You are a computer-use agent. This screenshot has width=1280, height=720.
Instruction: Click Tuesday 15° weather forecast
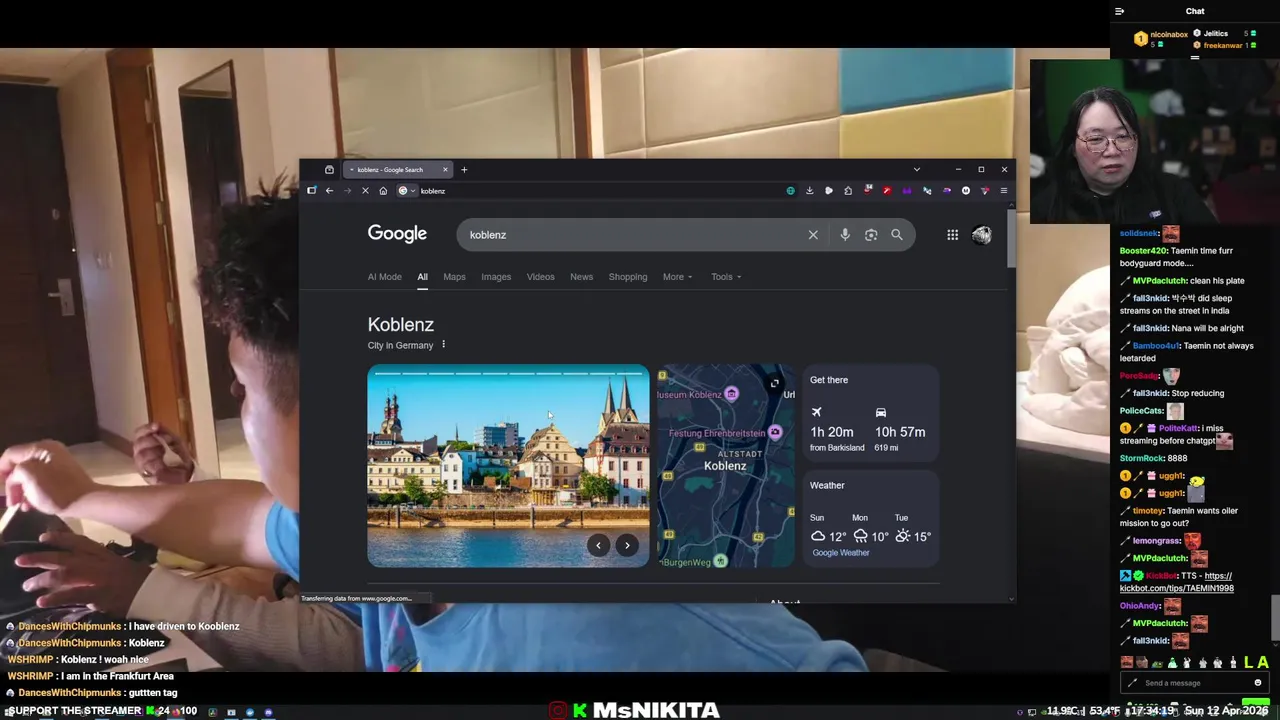point(913,529)
